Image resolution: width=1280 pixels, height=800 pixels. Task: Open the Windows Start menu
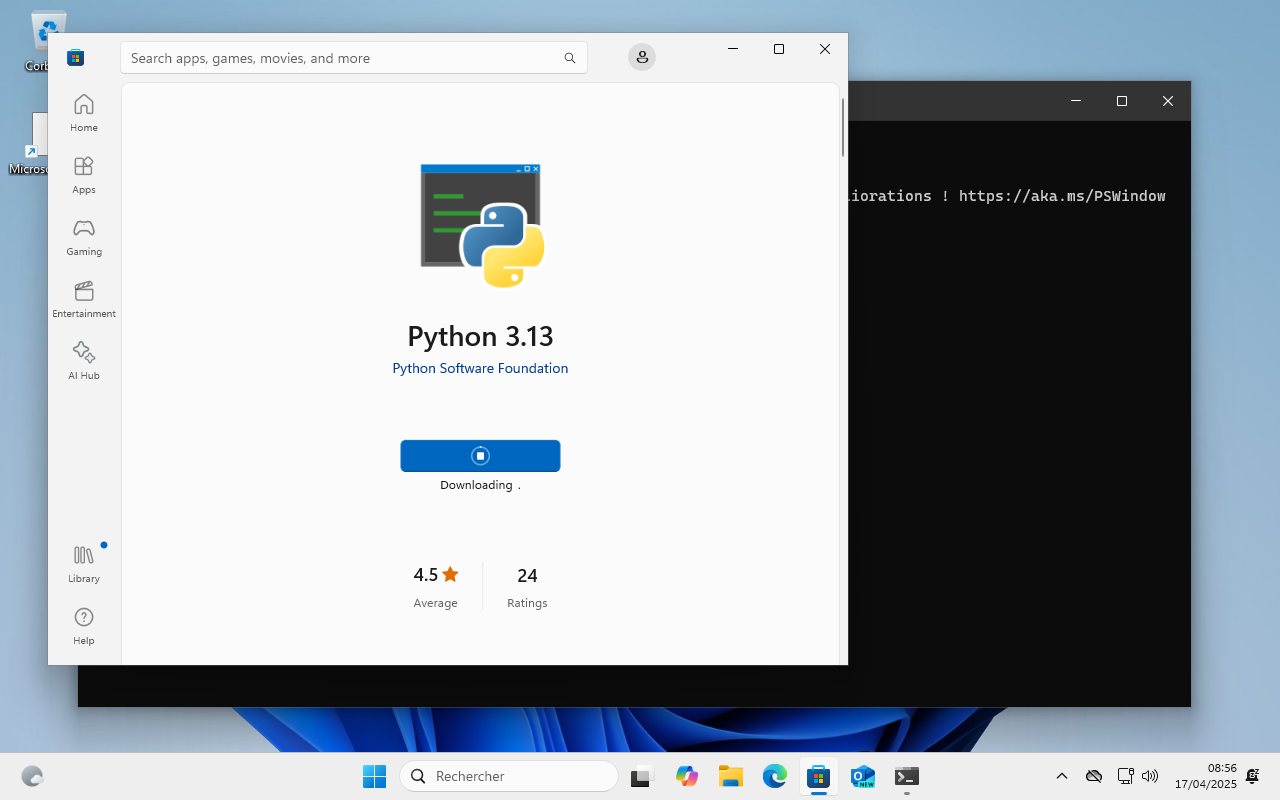374,776
